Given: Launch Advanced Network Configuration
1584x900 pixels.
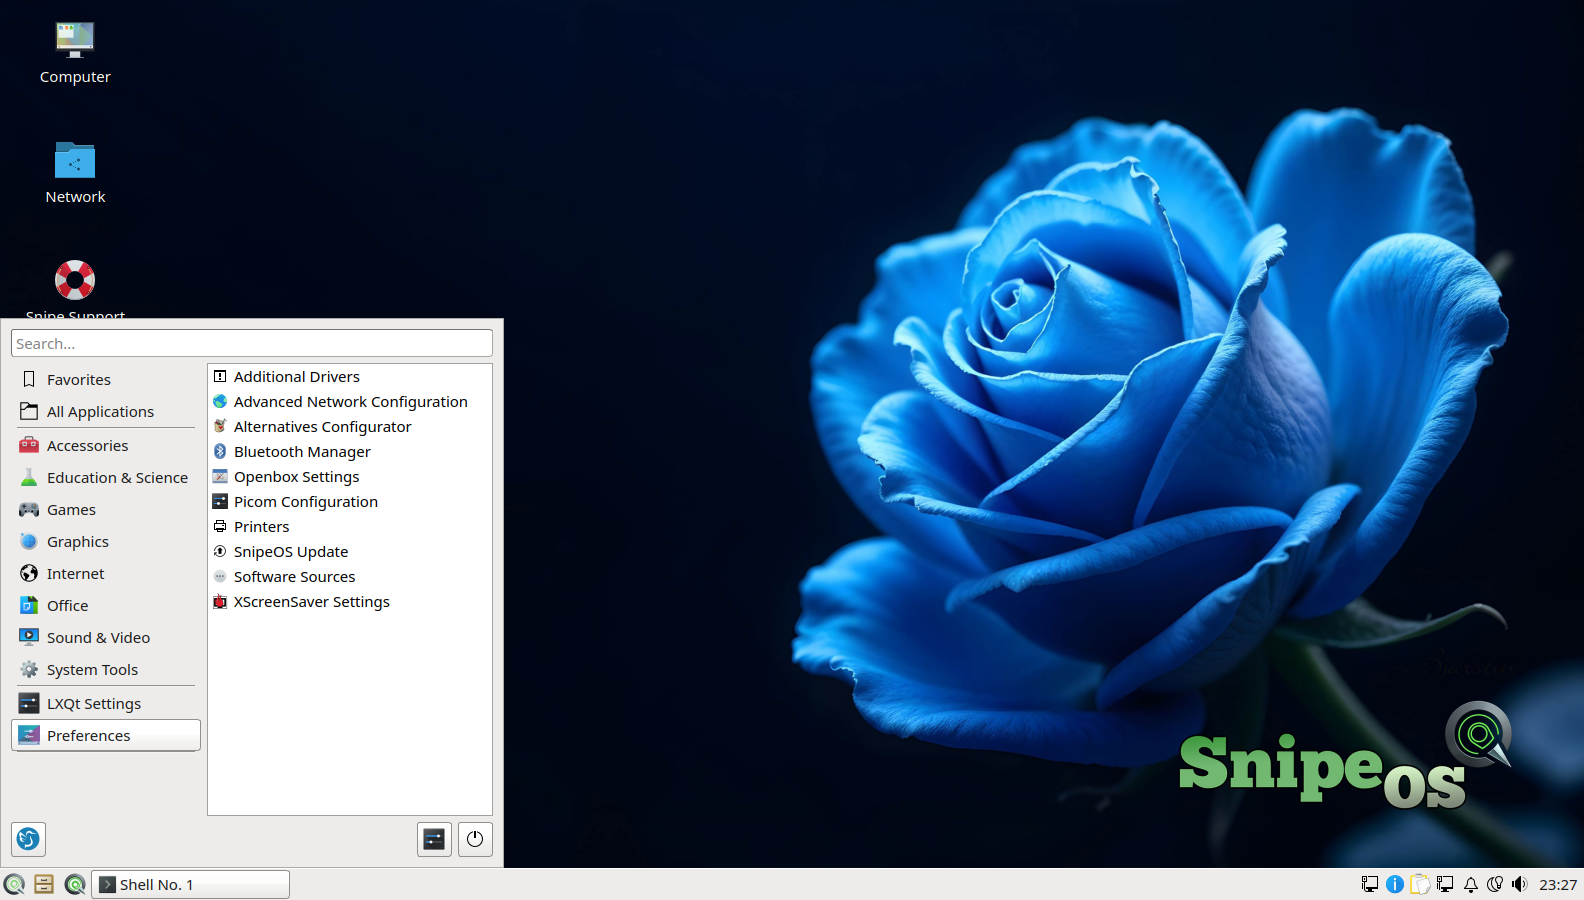Looking at the screenshot, I should coord(350,402).
